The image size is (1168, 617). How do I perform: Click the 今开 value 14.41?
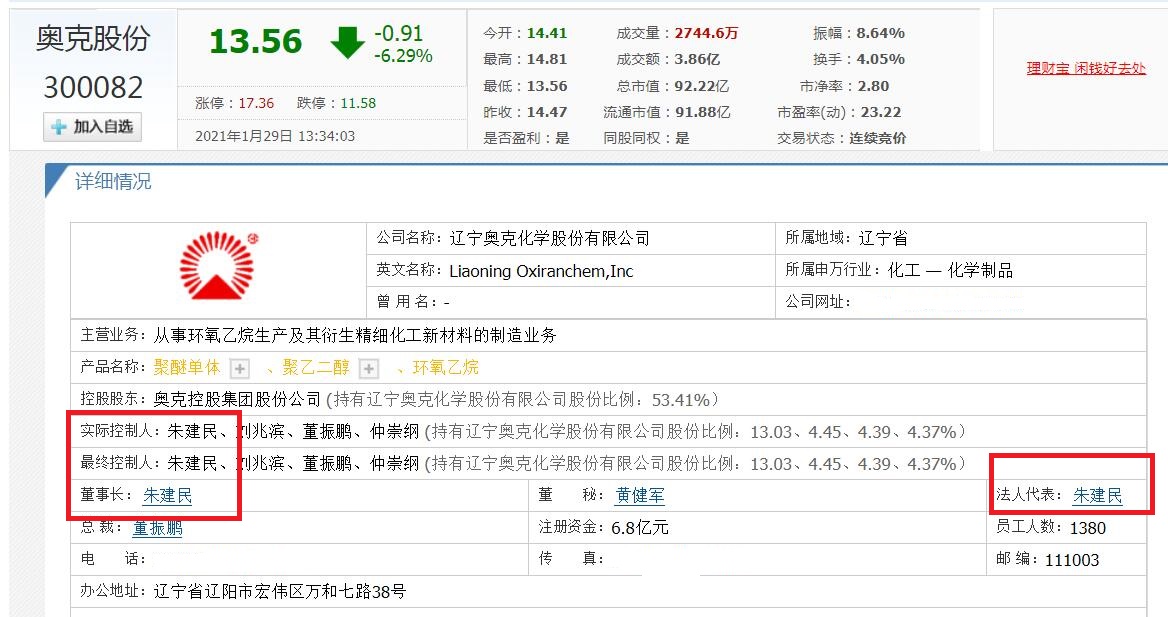(x=547, y=34)
